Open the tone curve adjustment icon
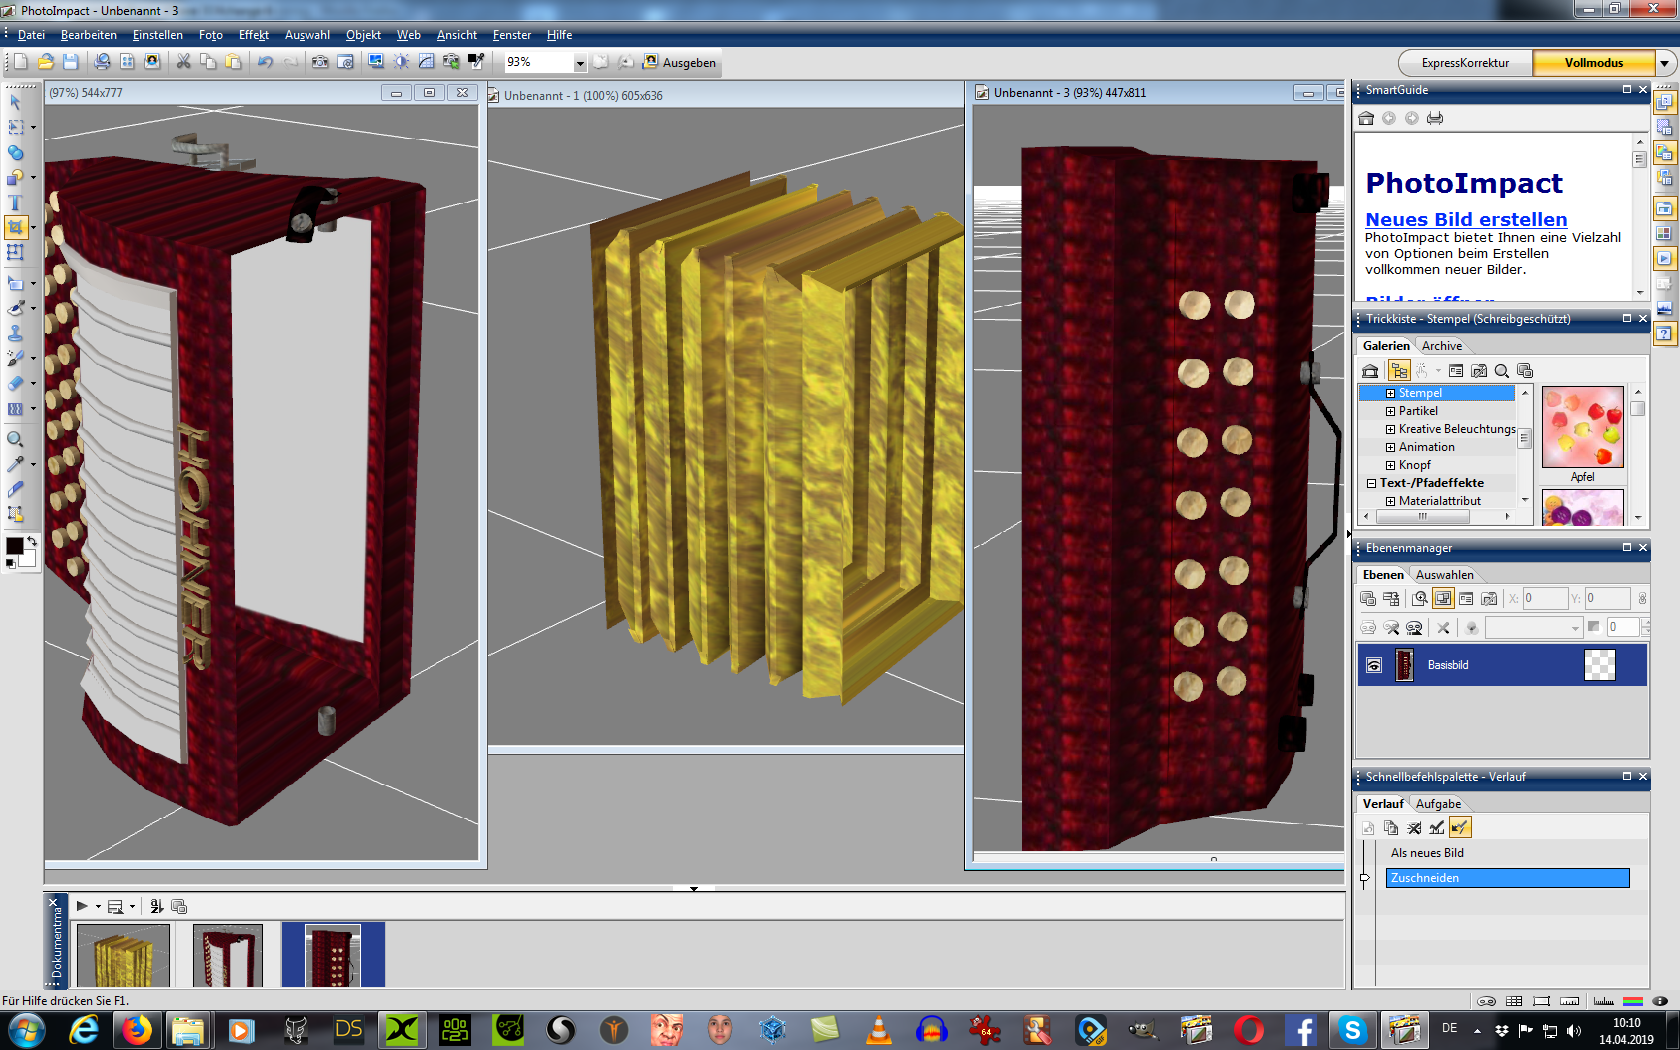 tap(426, 62)
